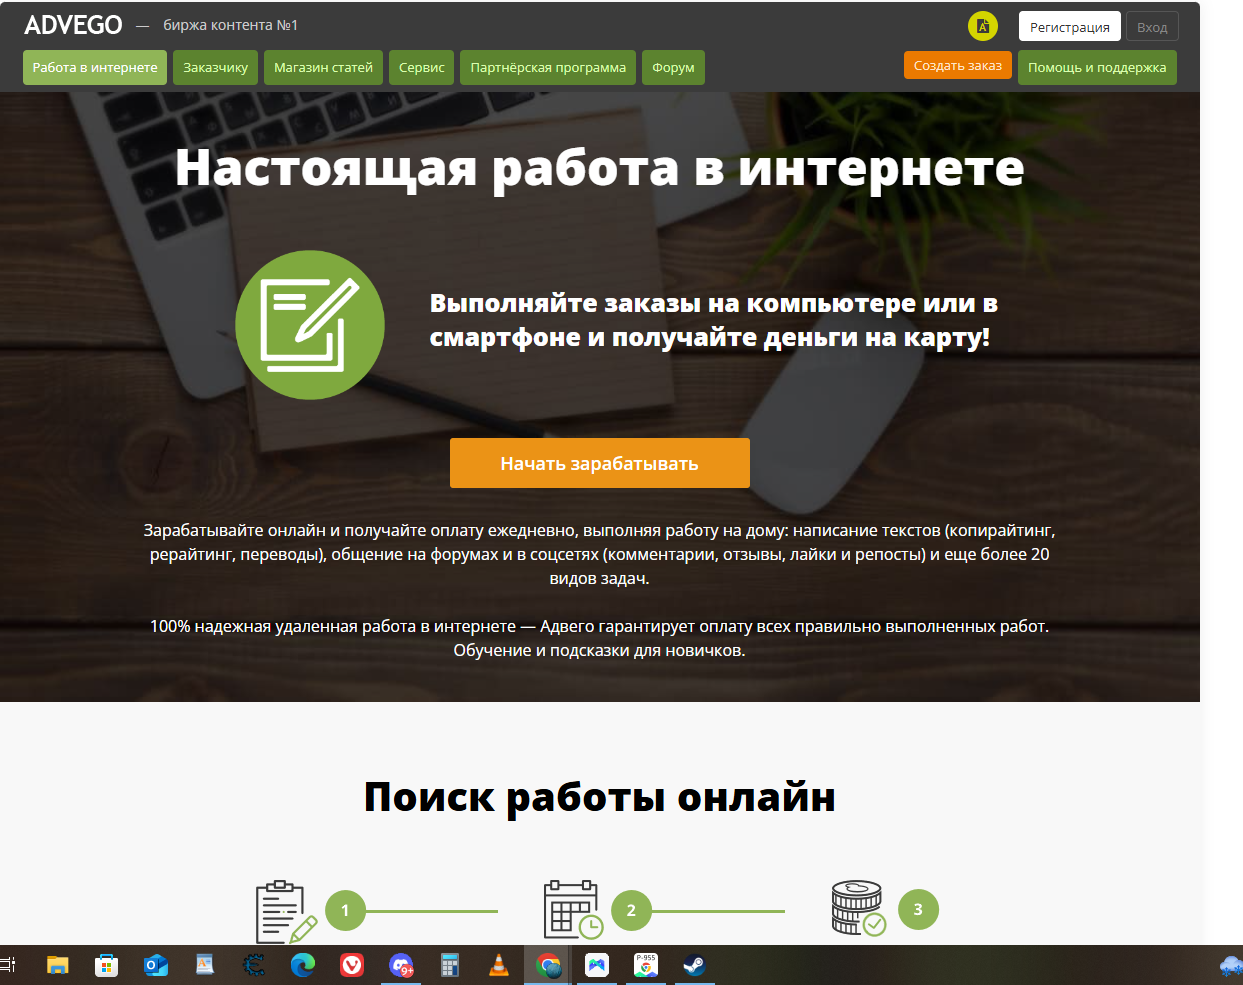1243x985 pixels.
Task: Click the calendar with clock step 2 icon
Action: [573, 909]
